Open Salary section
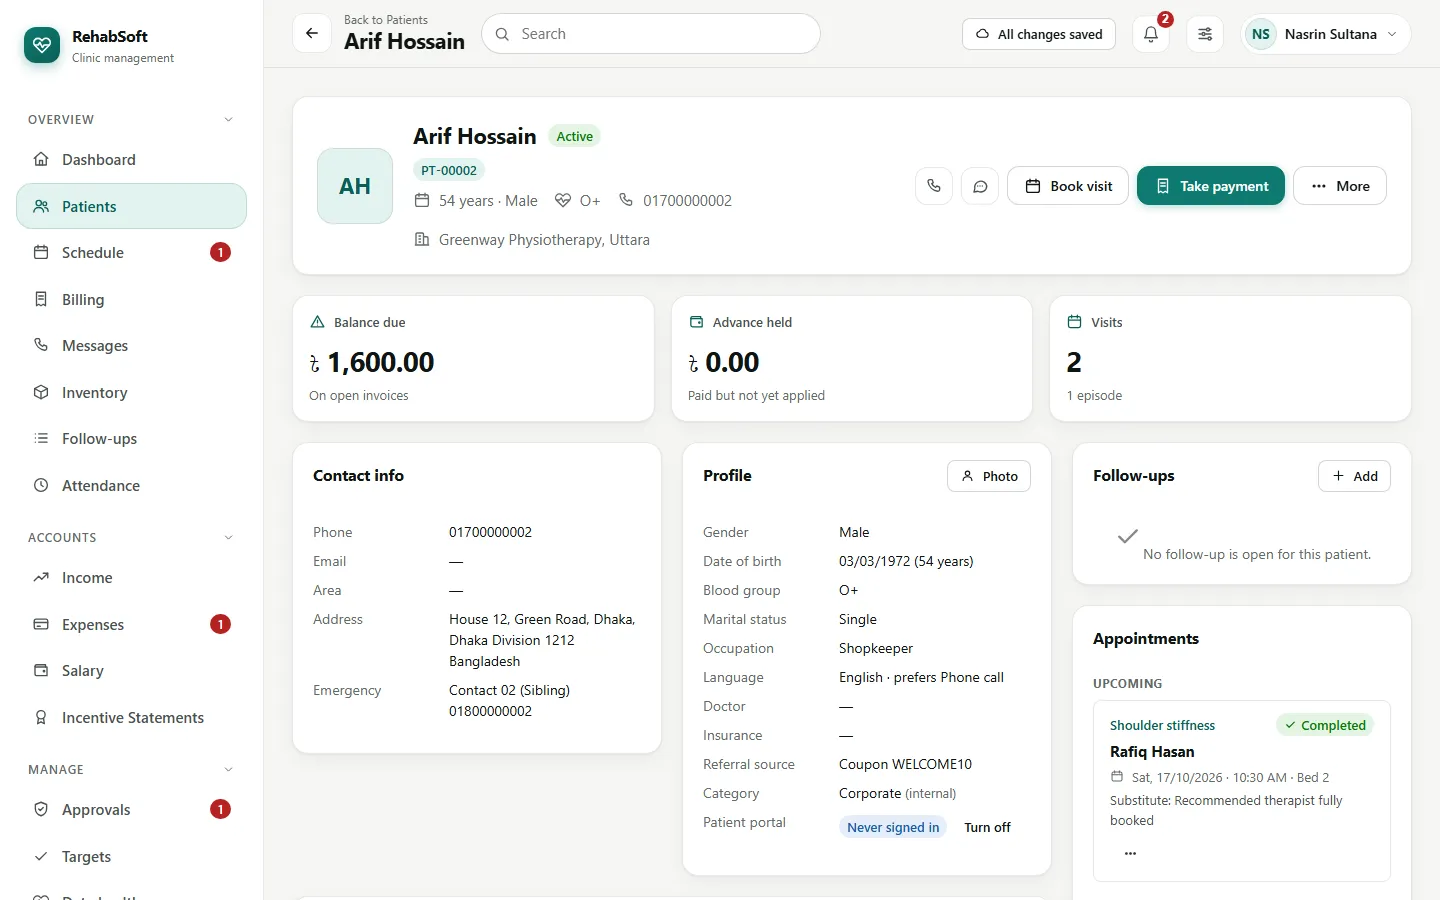1440x900 pixels. click(x=131, y=671)
